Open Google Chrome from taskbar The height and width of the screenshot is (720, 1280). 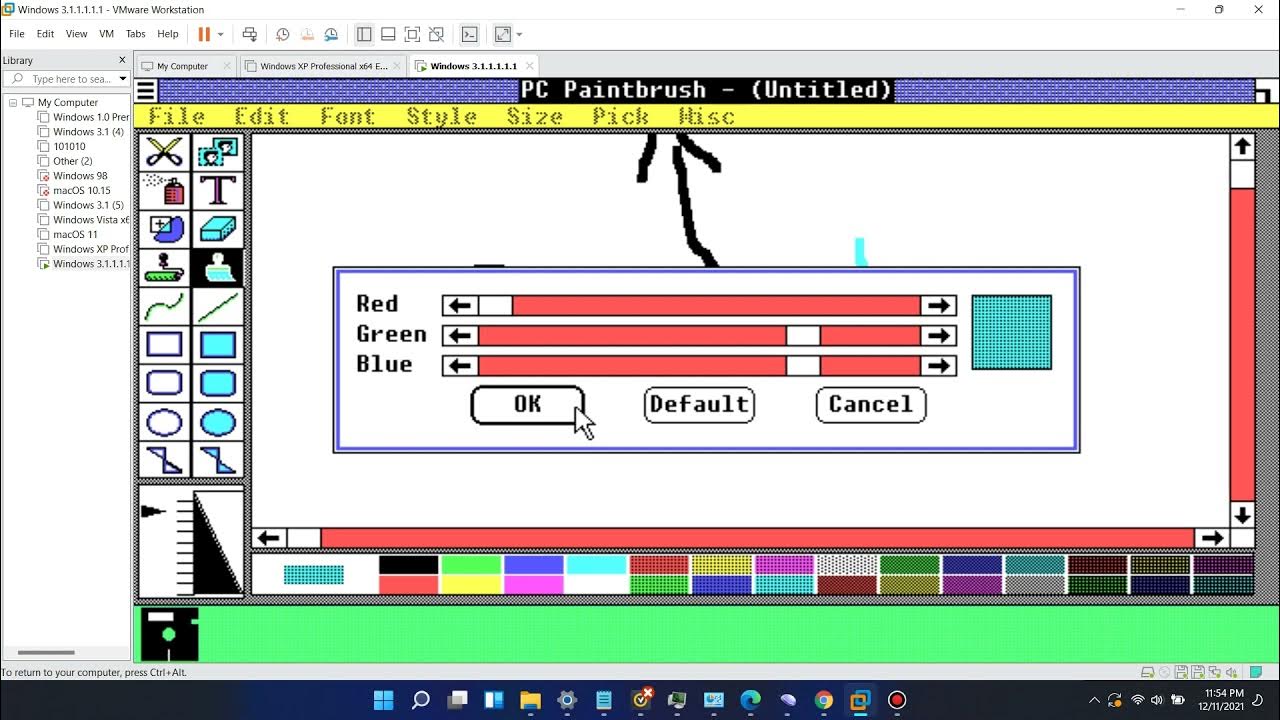(823, 700)
